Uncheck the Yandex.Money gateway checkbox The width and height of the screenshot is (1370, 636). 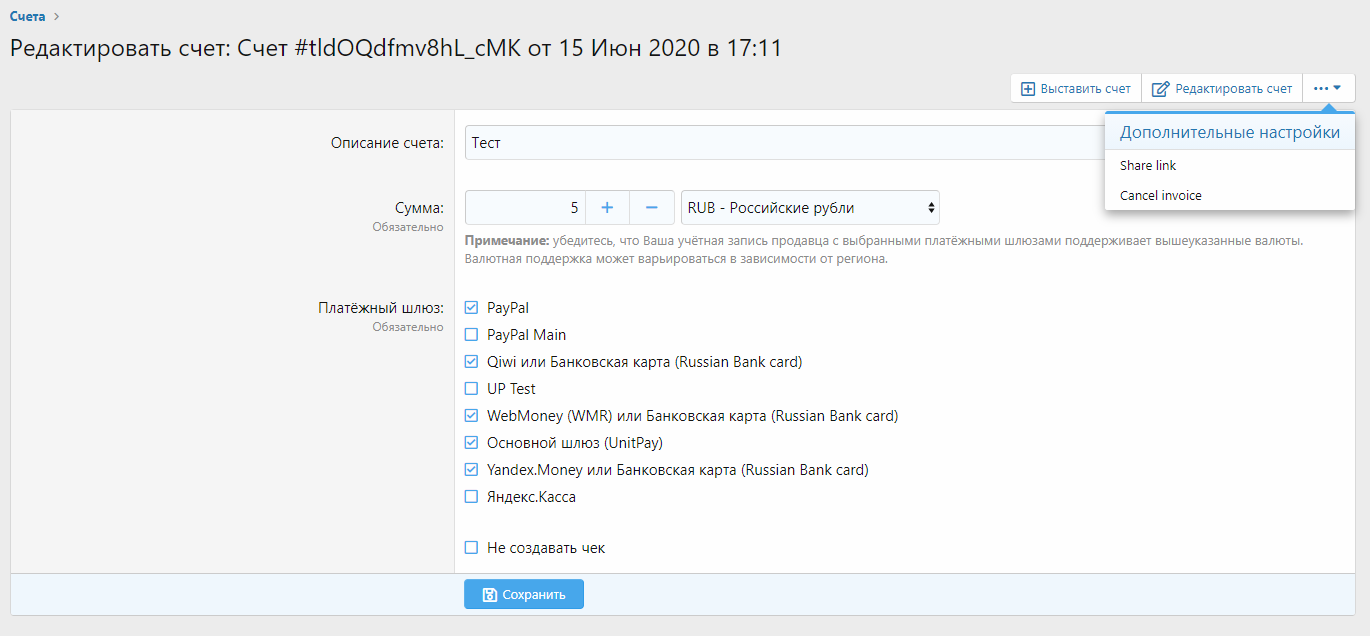tap(471, 470)
